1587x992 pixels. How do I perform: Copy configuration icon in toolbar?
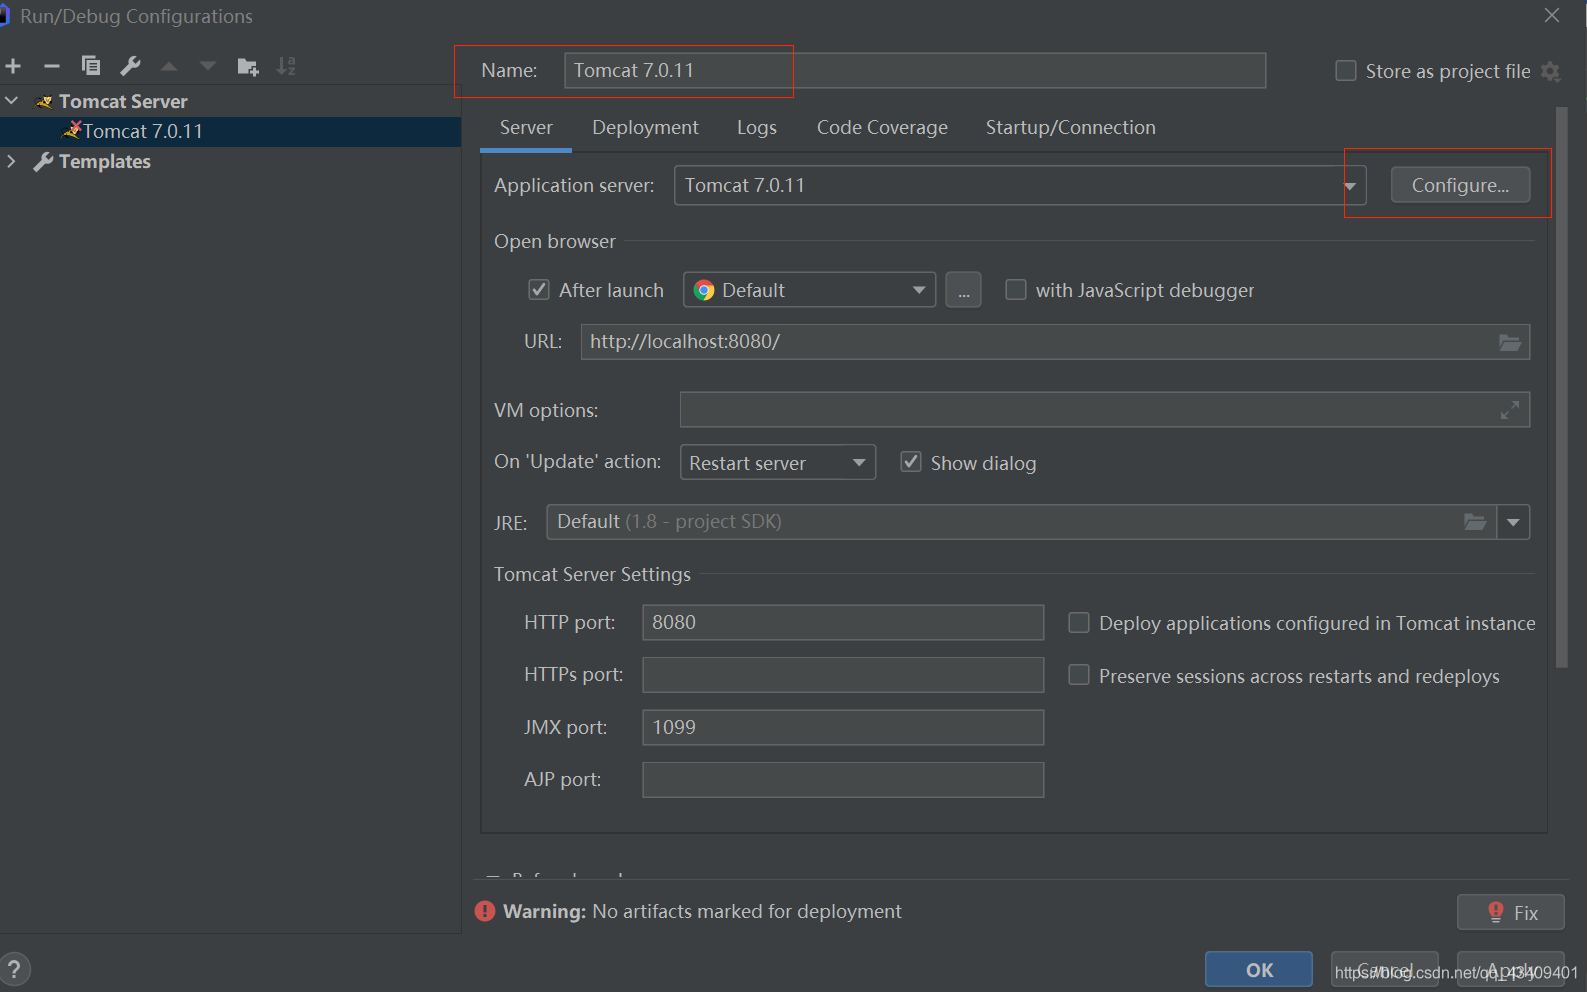[x=91, y=66]
